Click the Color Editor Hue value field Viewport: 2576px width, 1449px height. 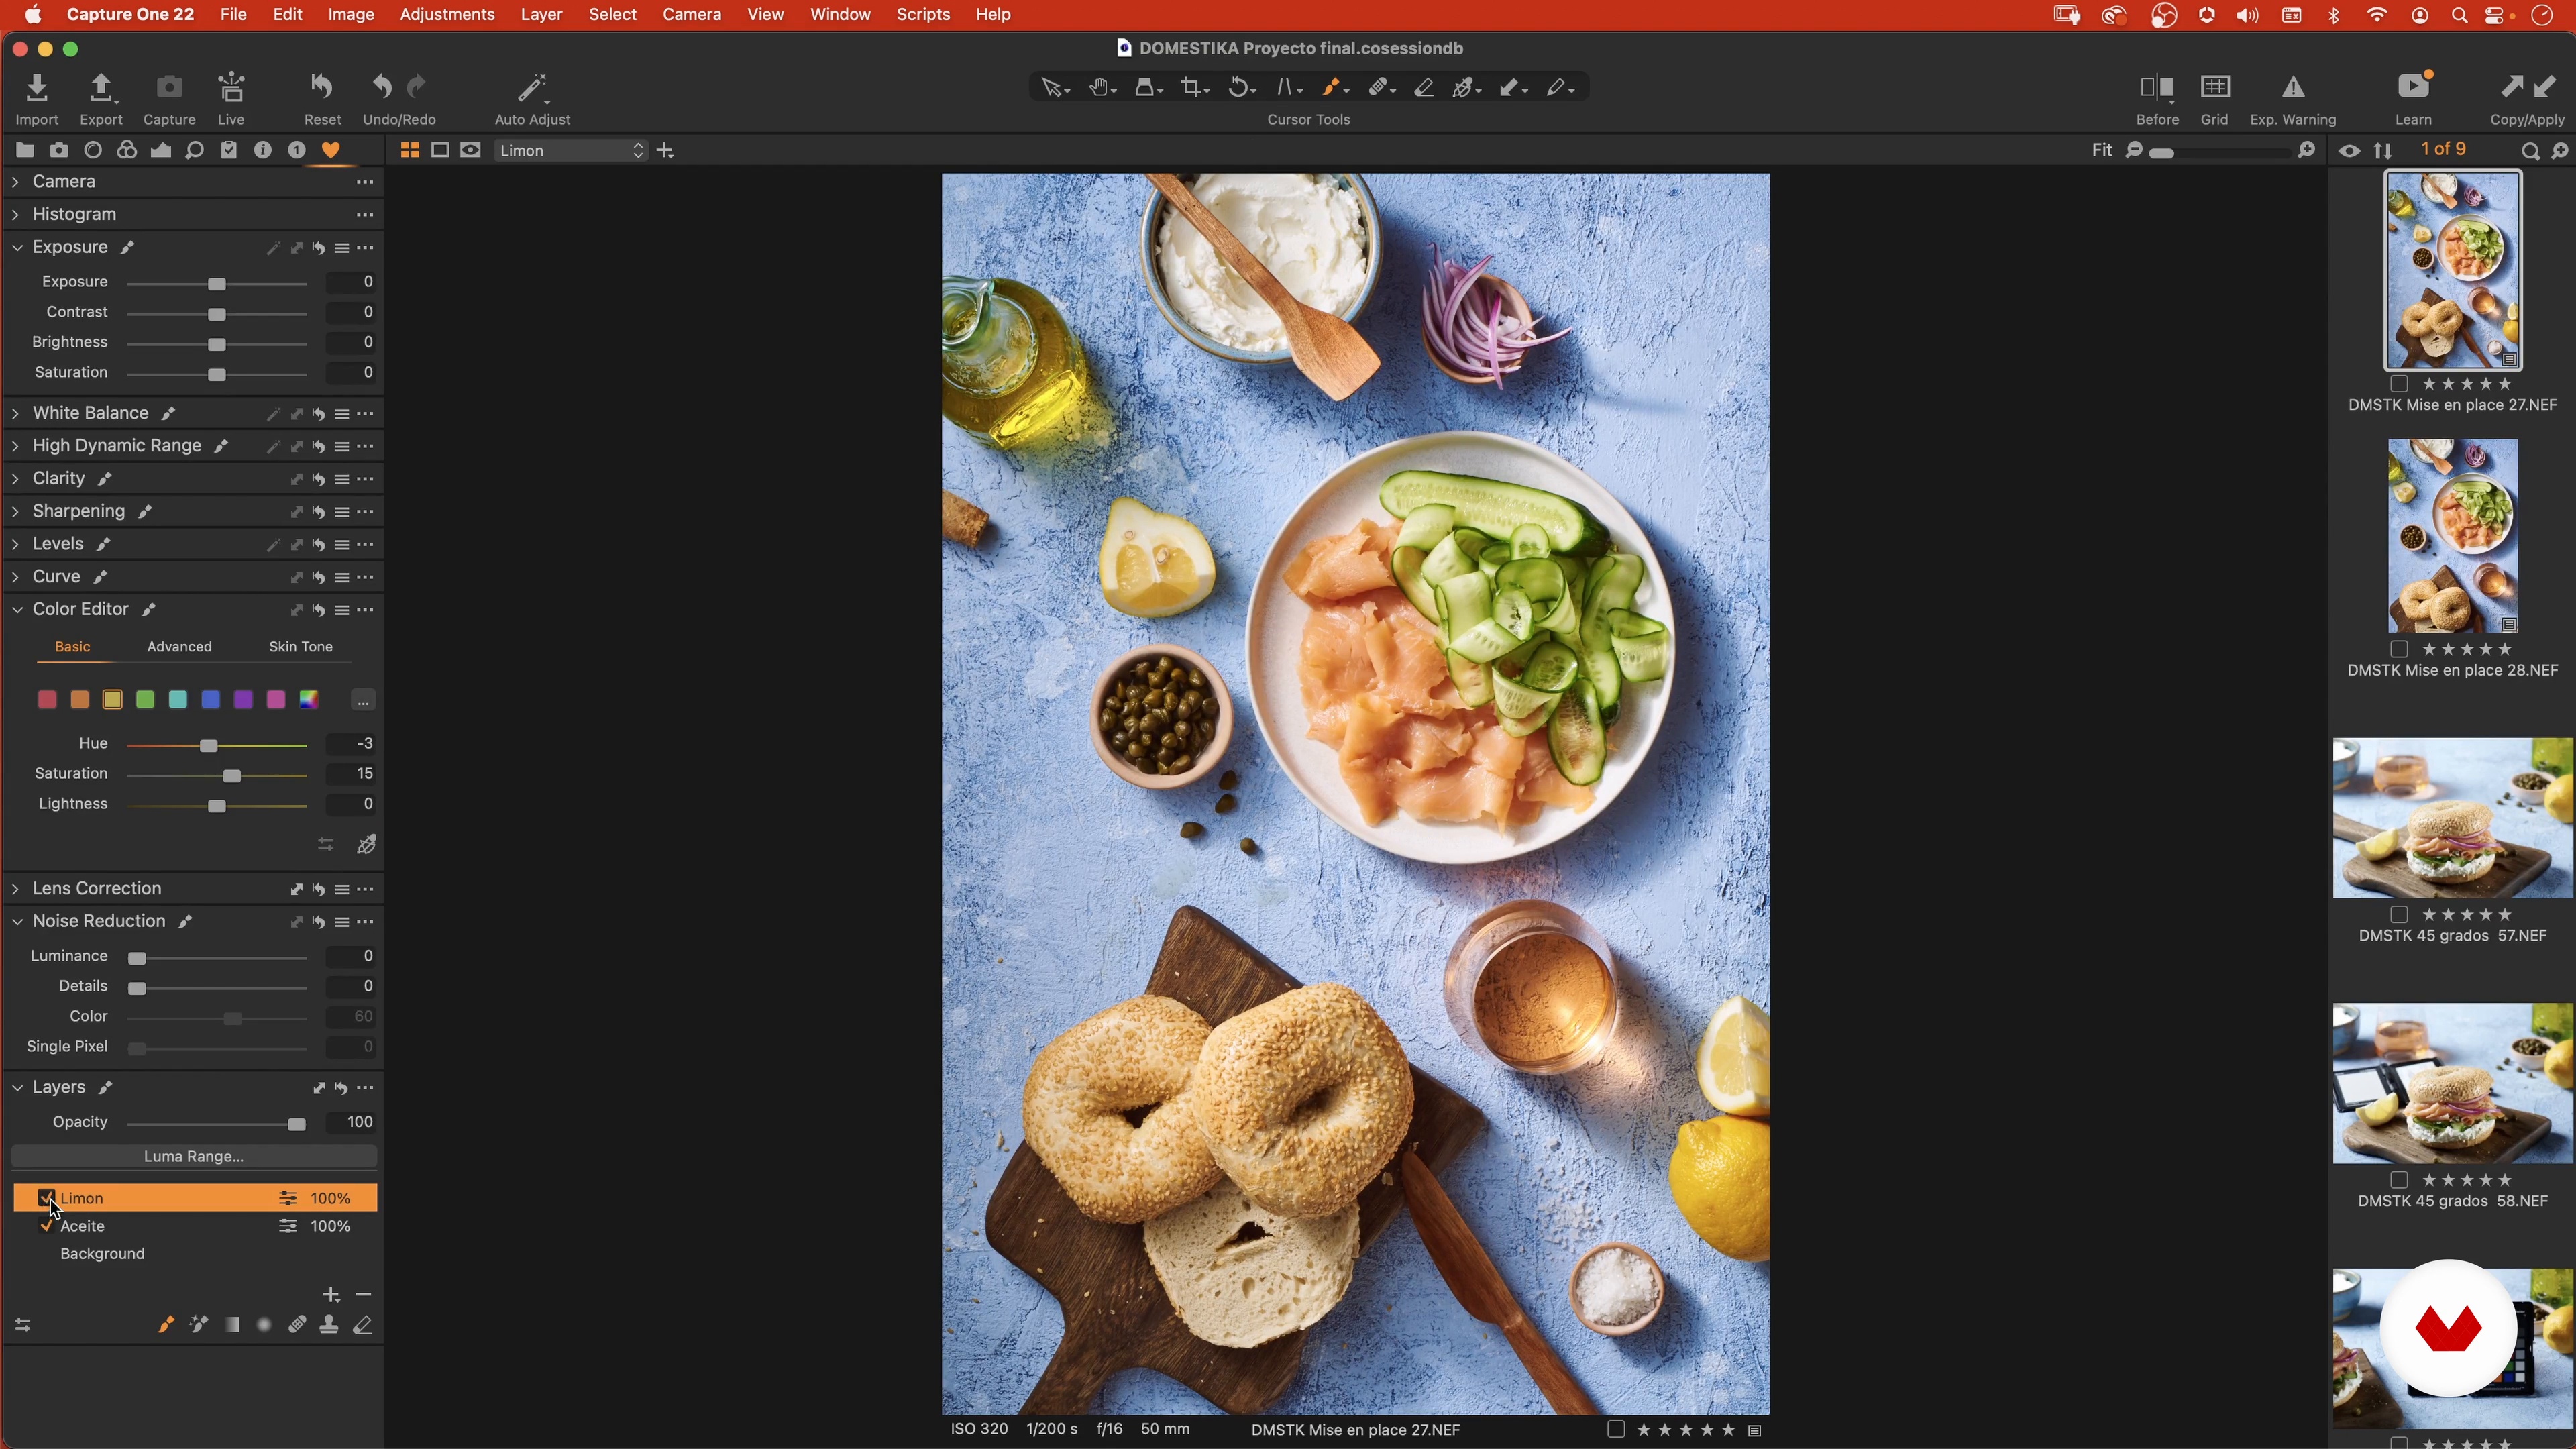(351, 744)
